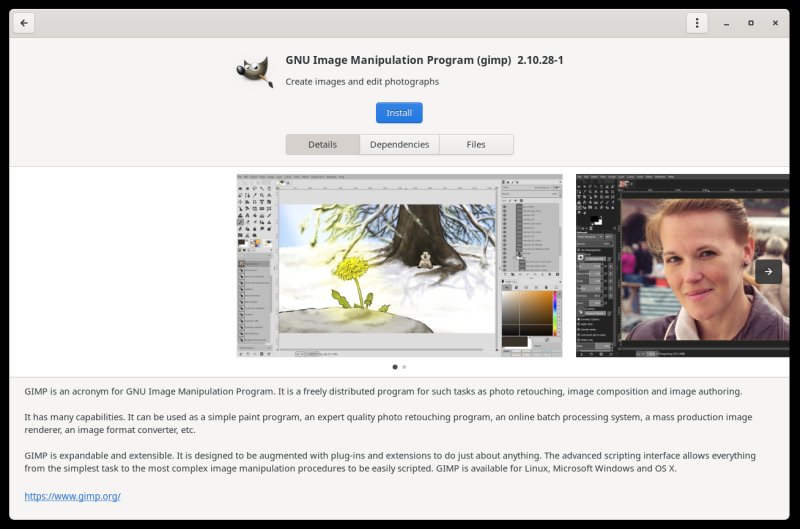Viewport: 800px width, 529px height.
Task: Click the 'GIMP is an acronym' paragraph
Action: point(383,391)
